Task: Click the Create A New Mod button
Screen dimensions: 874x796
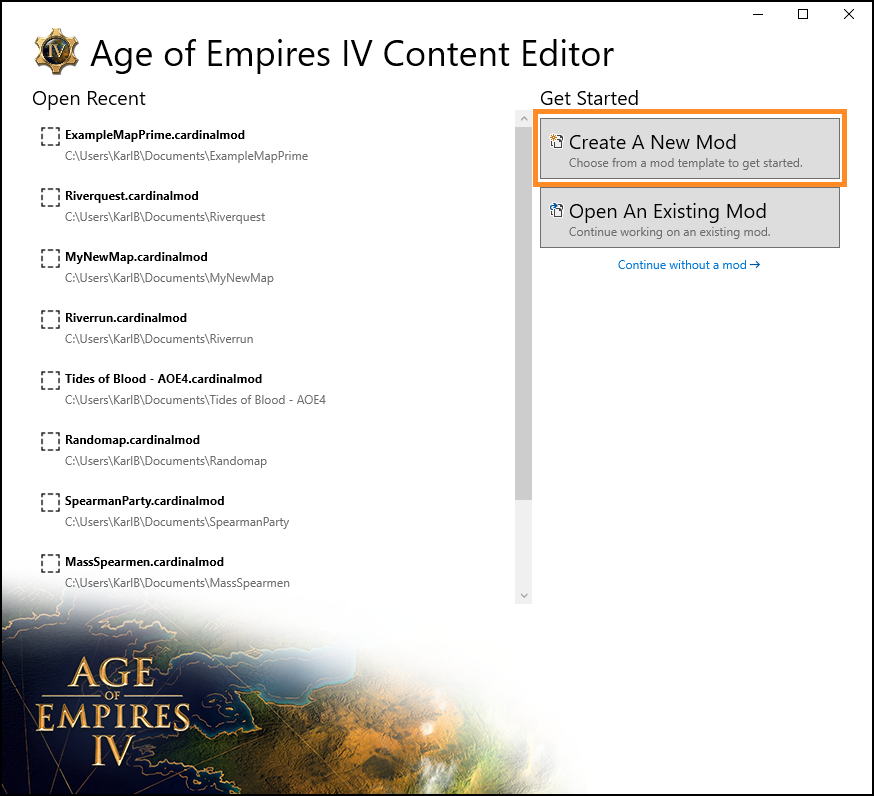Action: pyautogui.click(x=690, y=148)
